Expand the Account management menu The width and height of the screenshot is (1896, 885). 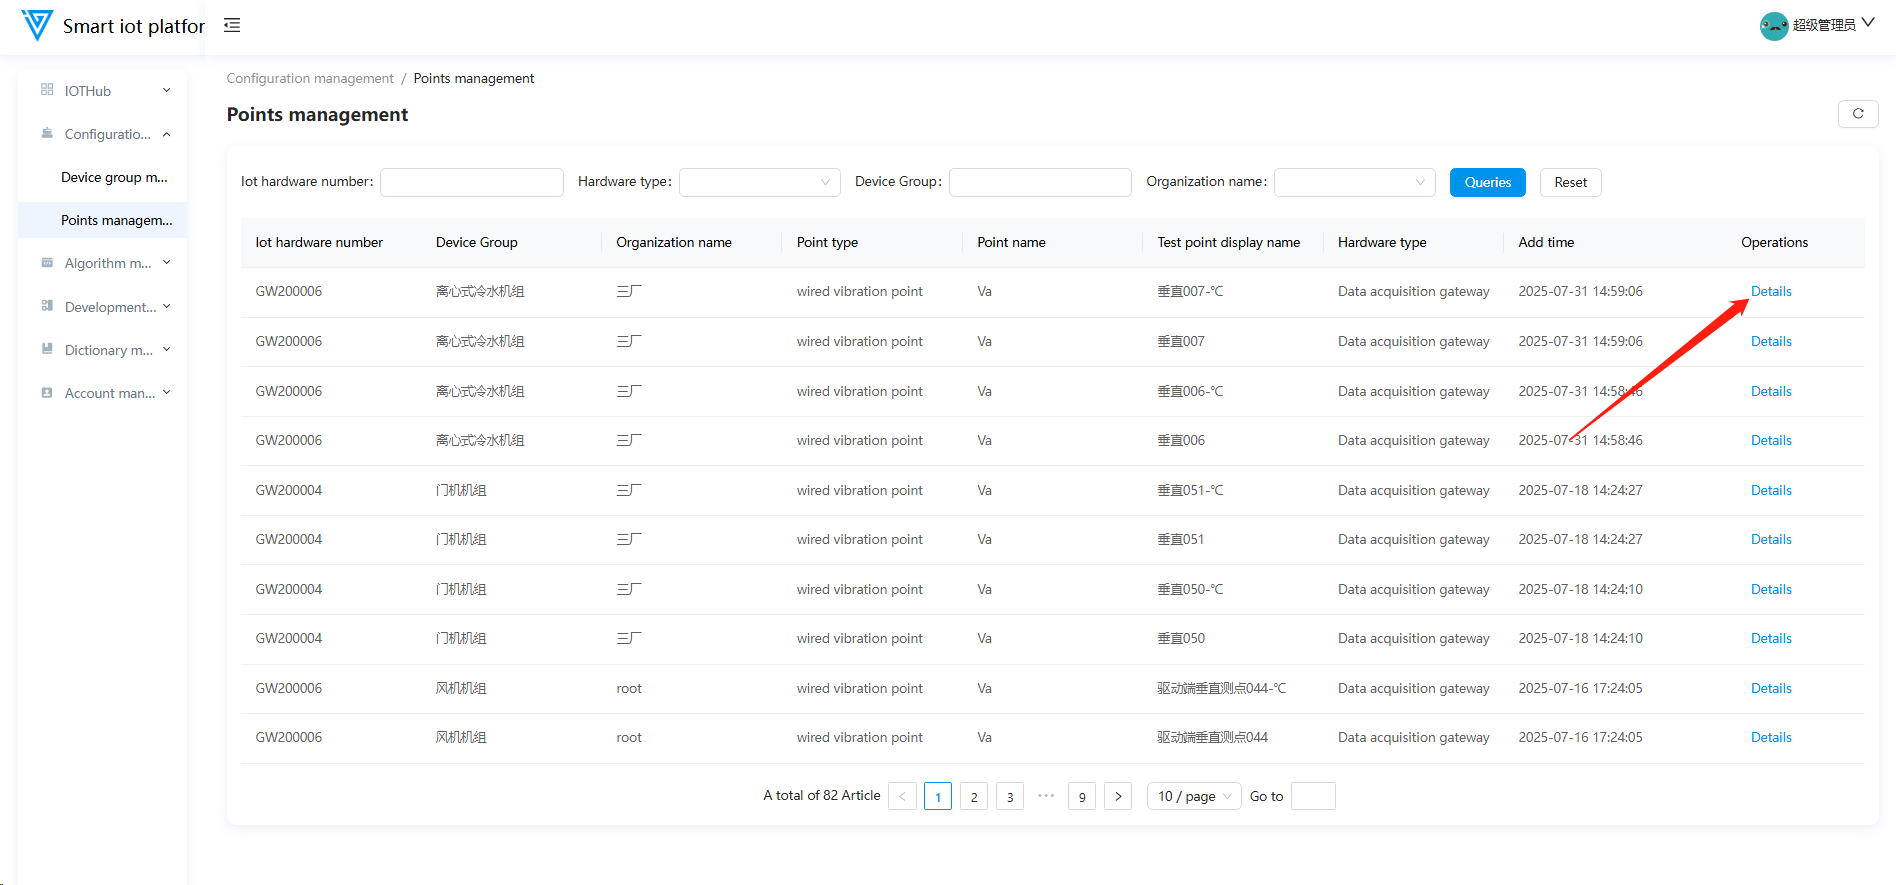coord(104,393)
